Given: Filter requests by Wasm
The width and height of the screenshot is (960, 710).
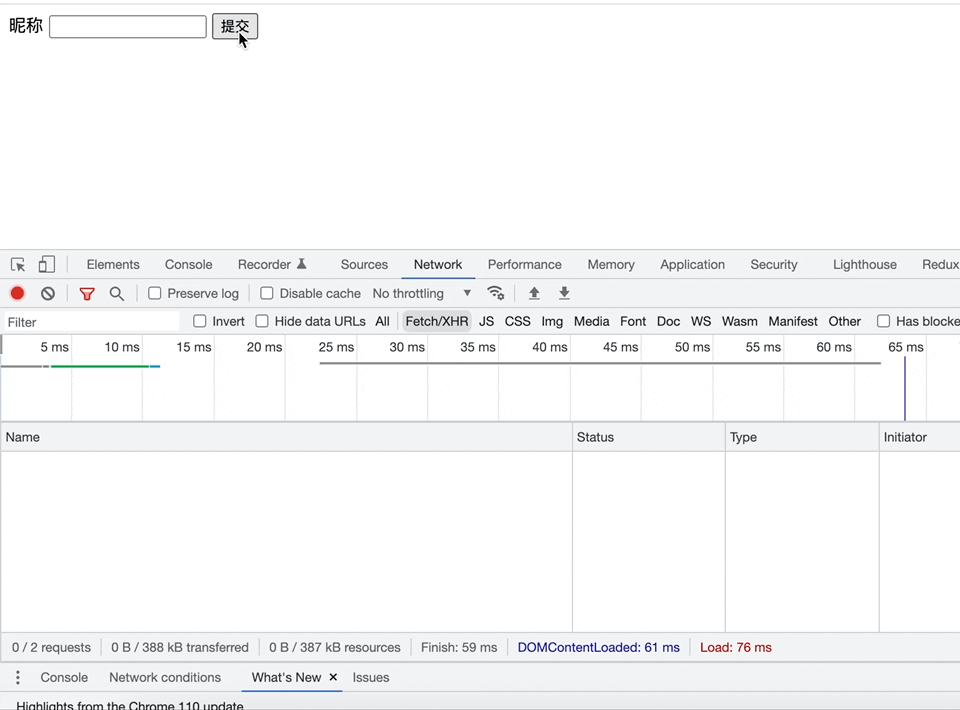Looking at the screenshot, I should tap(740, 321).
